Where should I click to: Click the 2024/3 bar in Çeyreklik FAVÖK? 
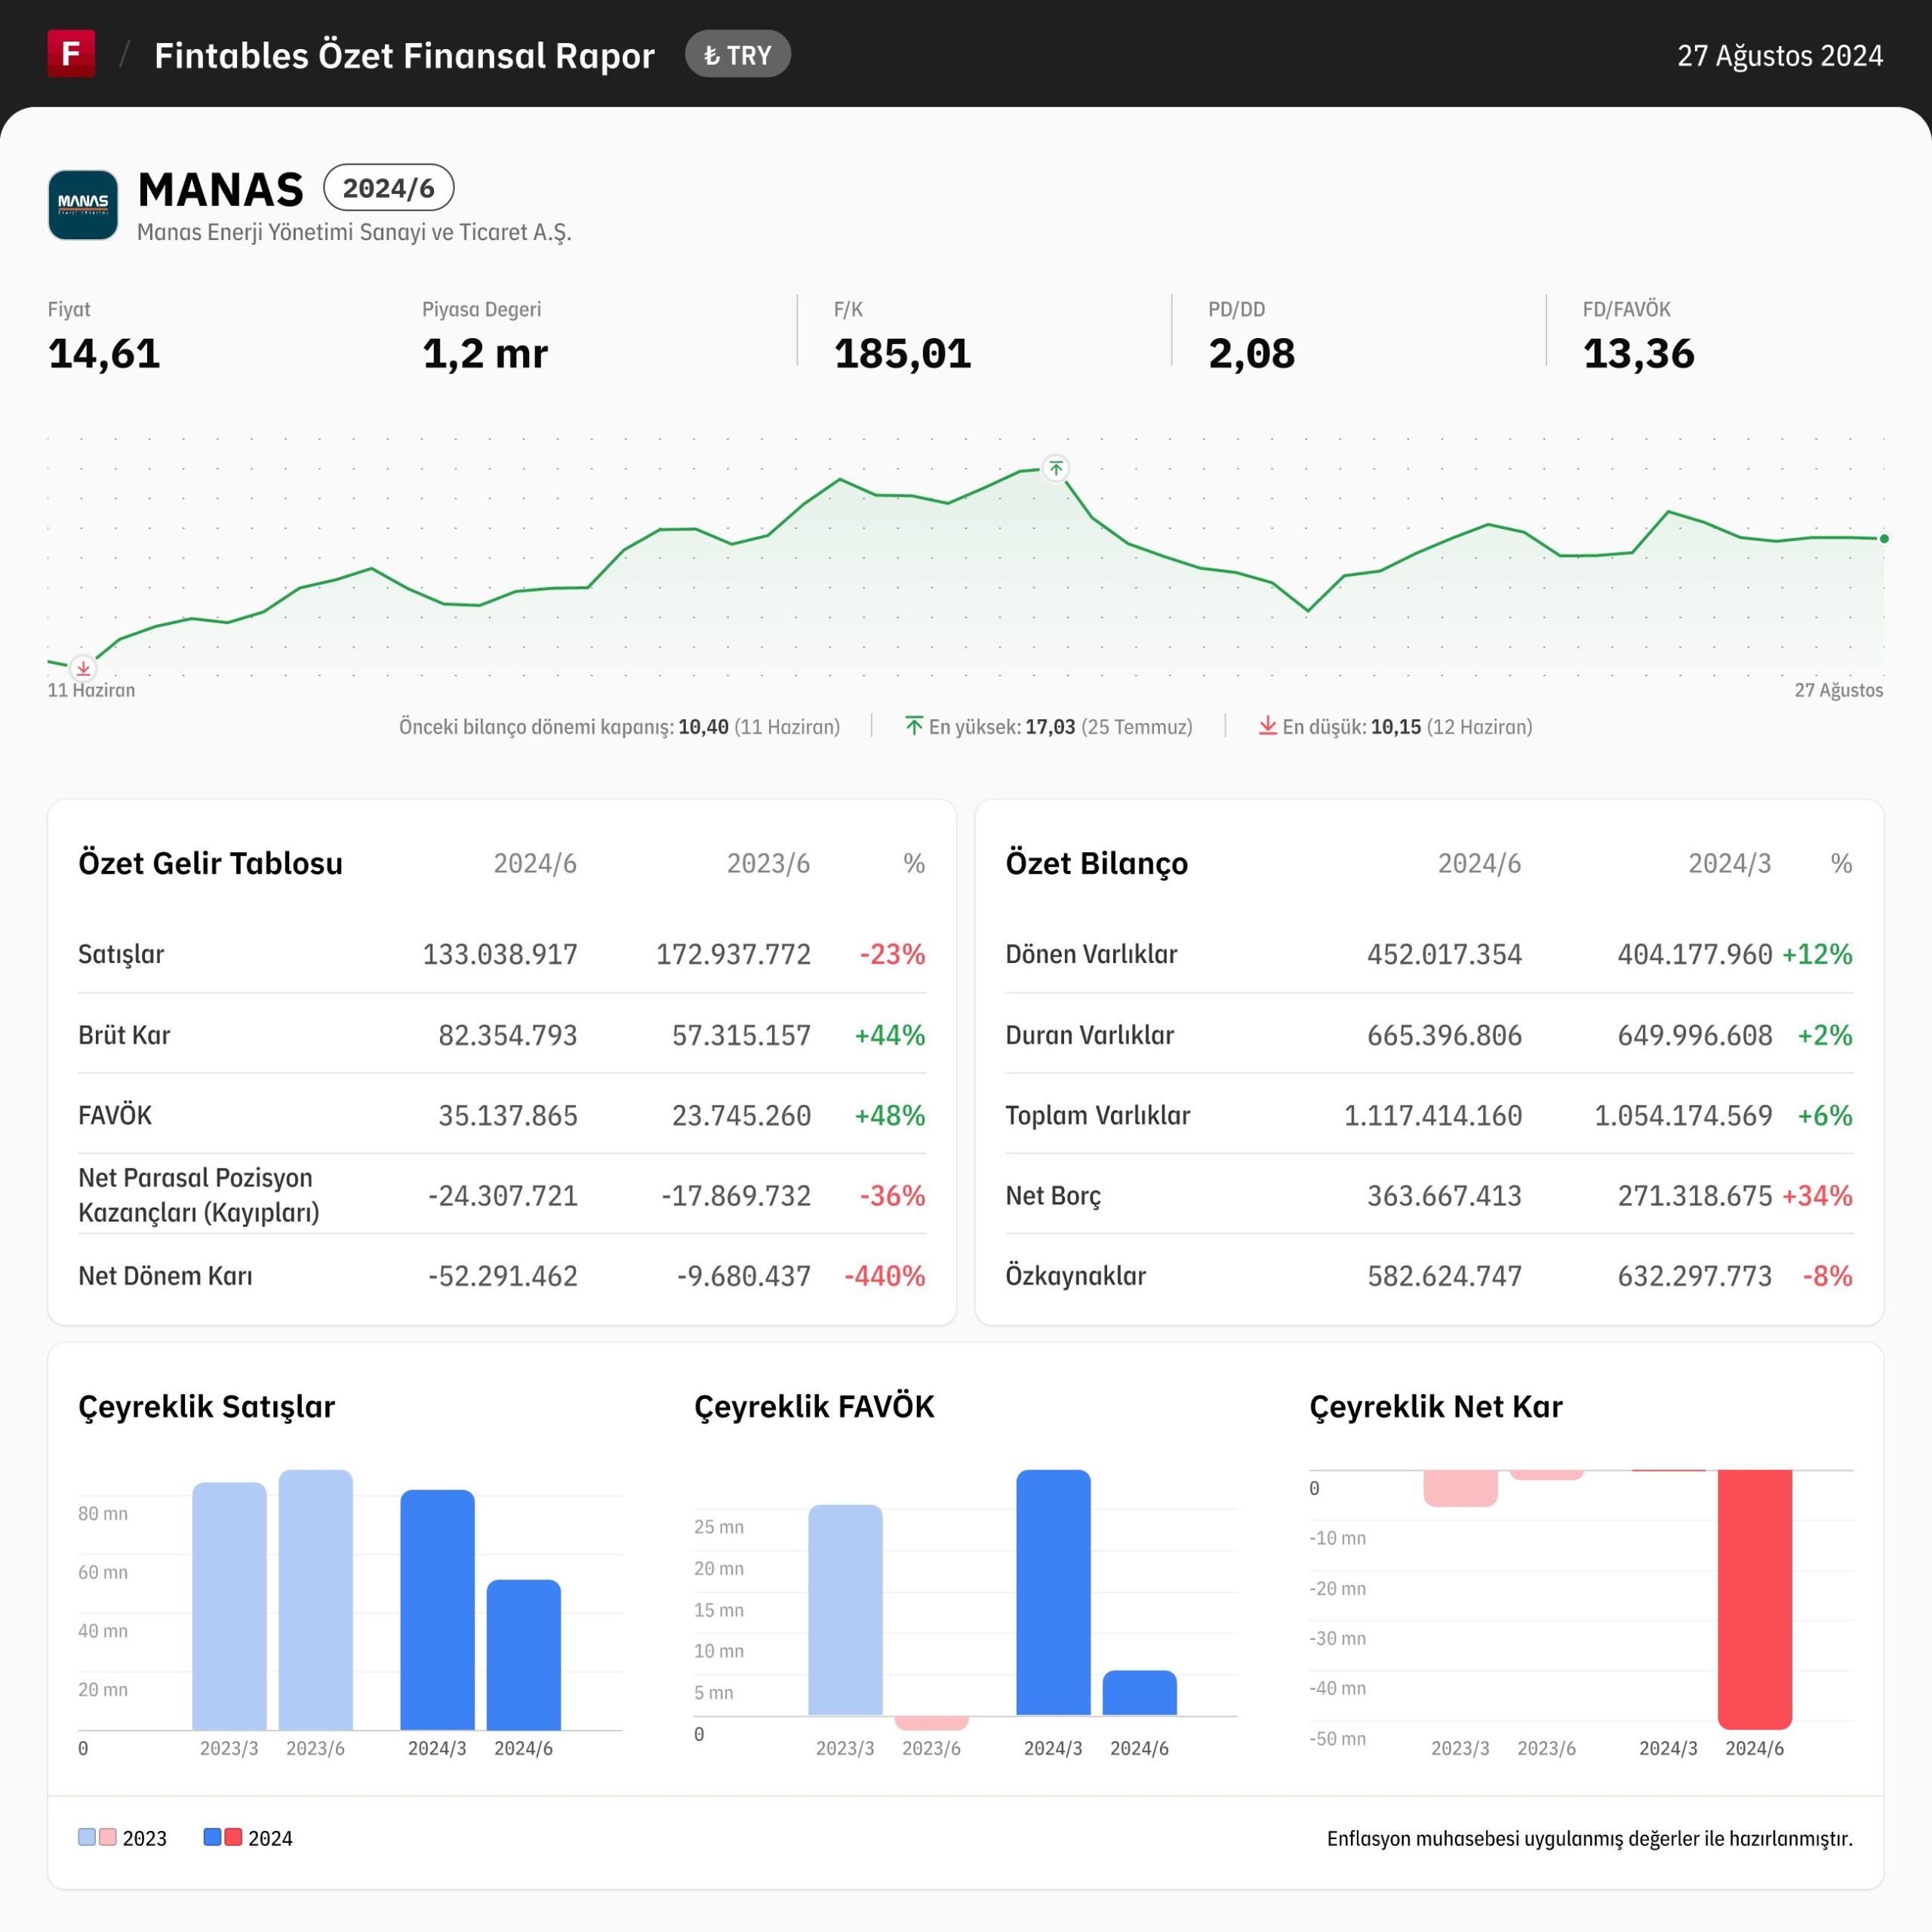click(1053, 1593)
